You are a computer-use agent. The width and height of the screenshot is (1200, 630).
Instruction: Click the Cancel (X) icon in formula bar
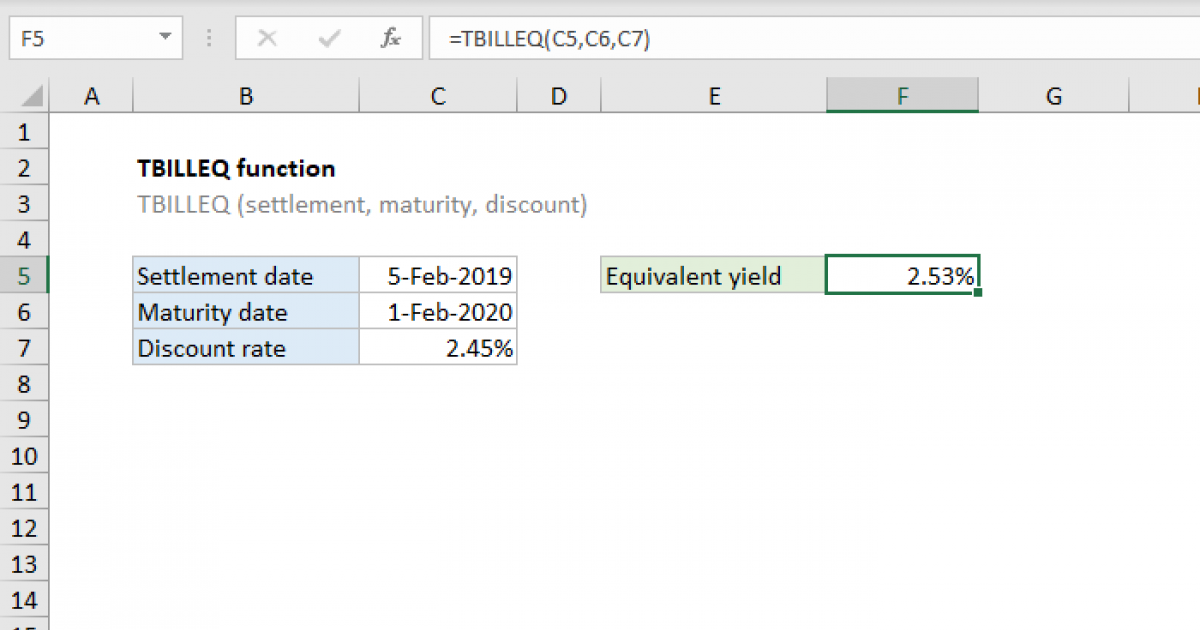tap(268, 38)
